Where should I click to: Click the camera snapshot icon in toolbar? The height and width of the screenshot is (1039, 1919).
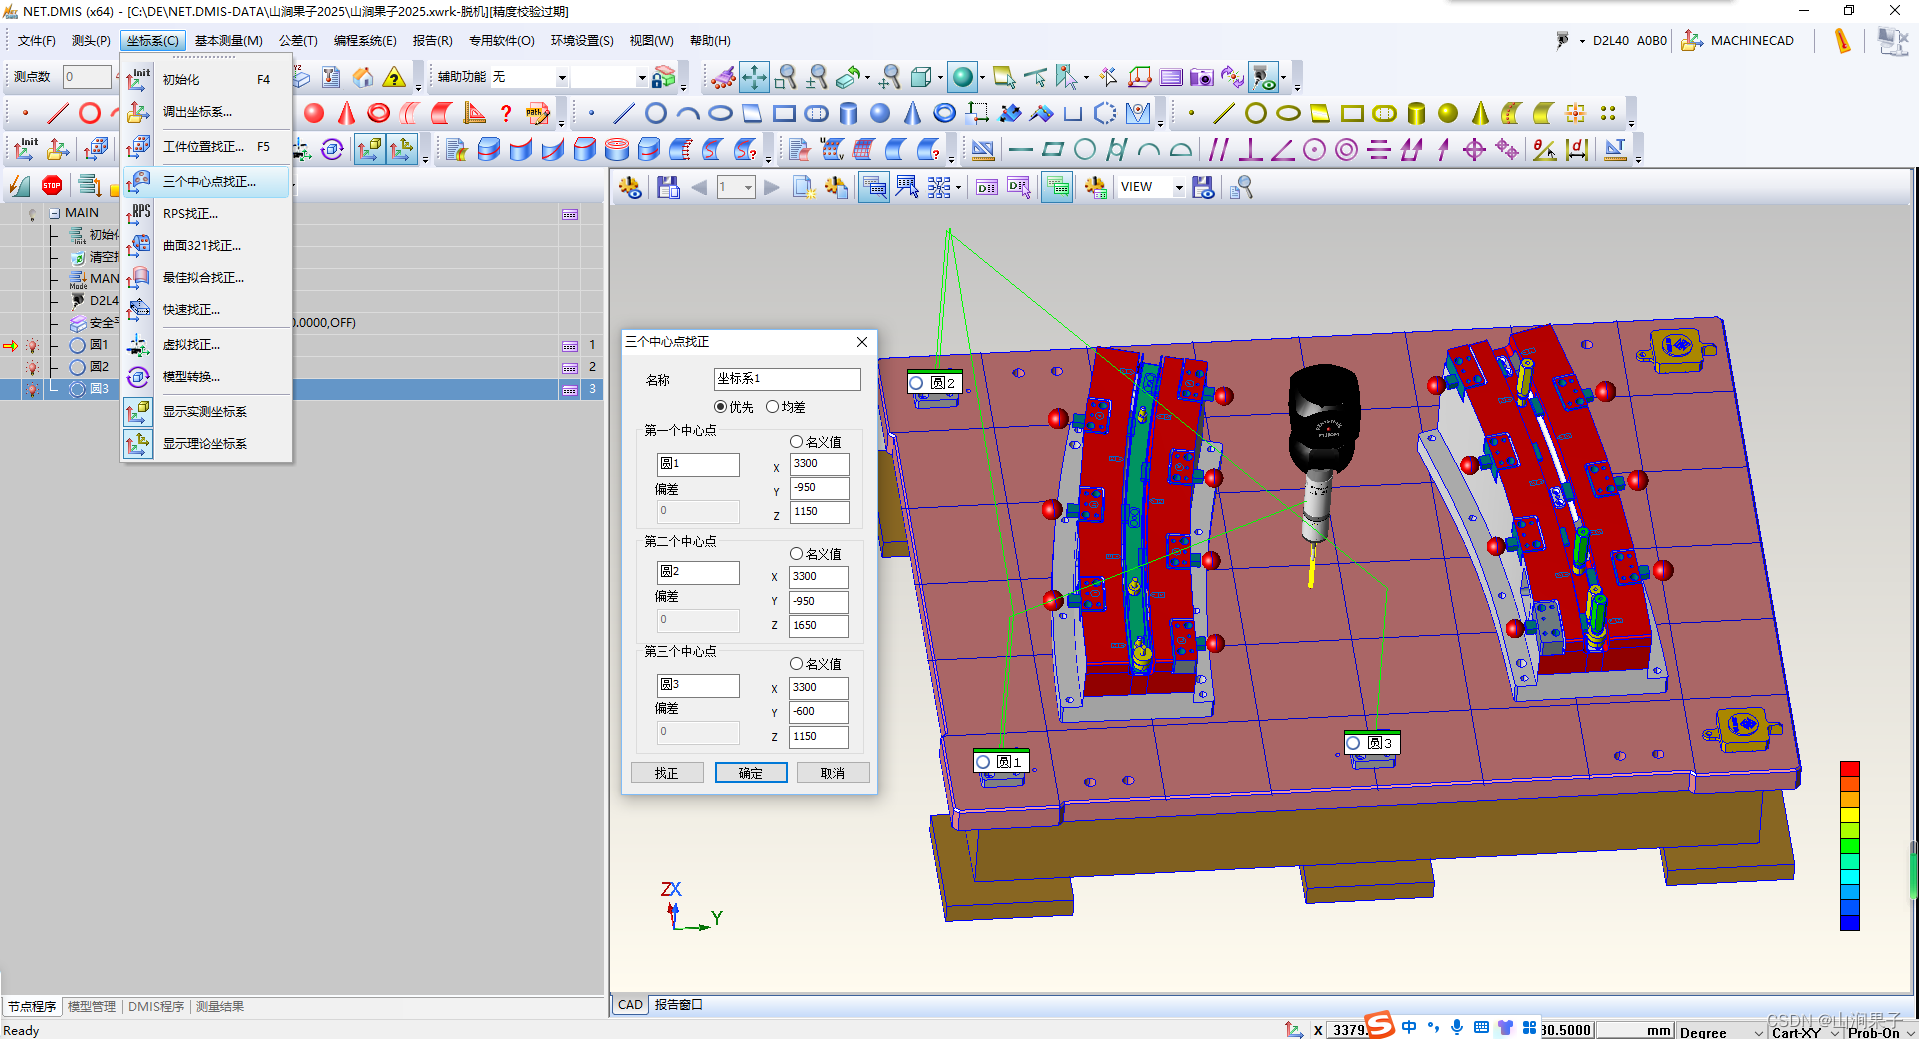(1201, 77)
